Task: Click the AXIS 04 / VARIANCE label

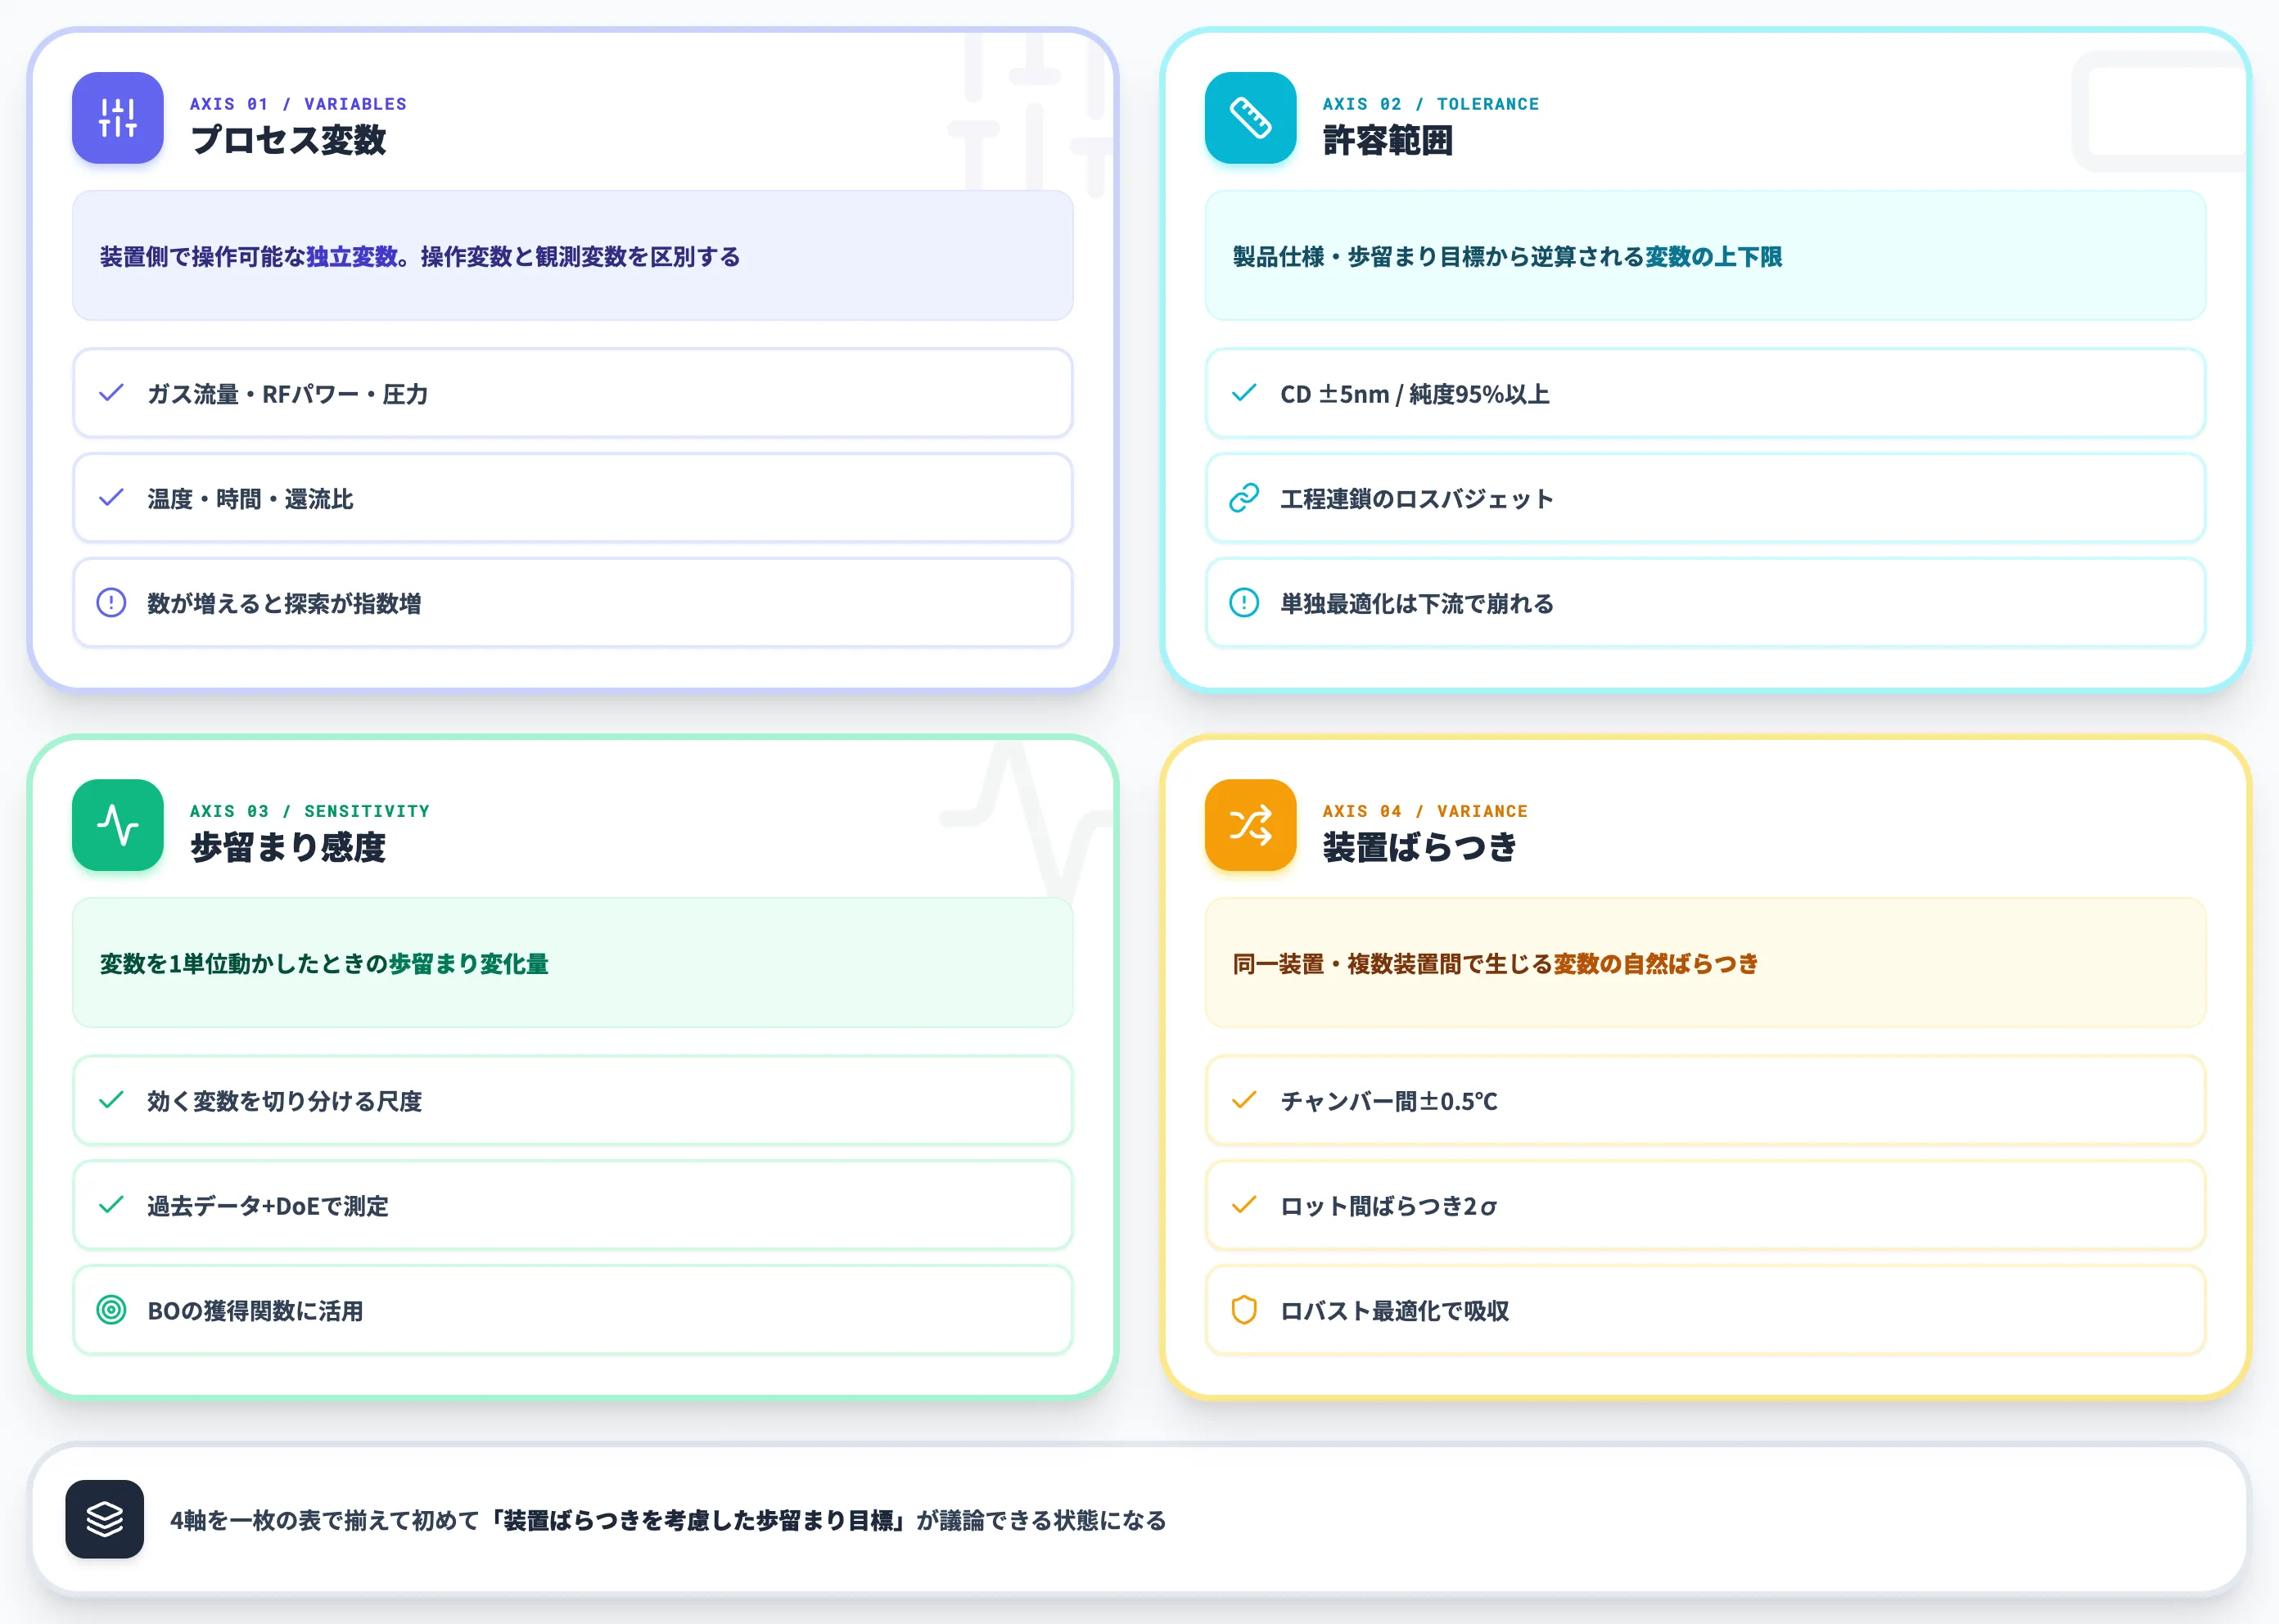Action: pyautogui.click(x=1425, y=811)
